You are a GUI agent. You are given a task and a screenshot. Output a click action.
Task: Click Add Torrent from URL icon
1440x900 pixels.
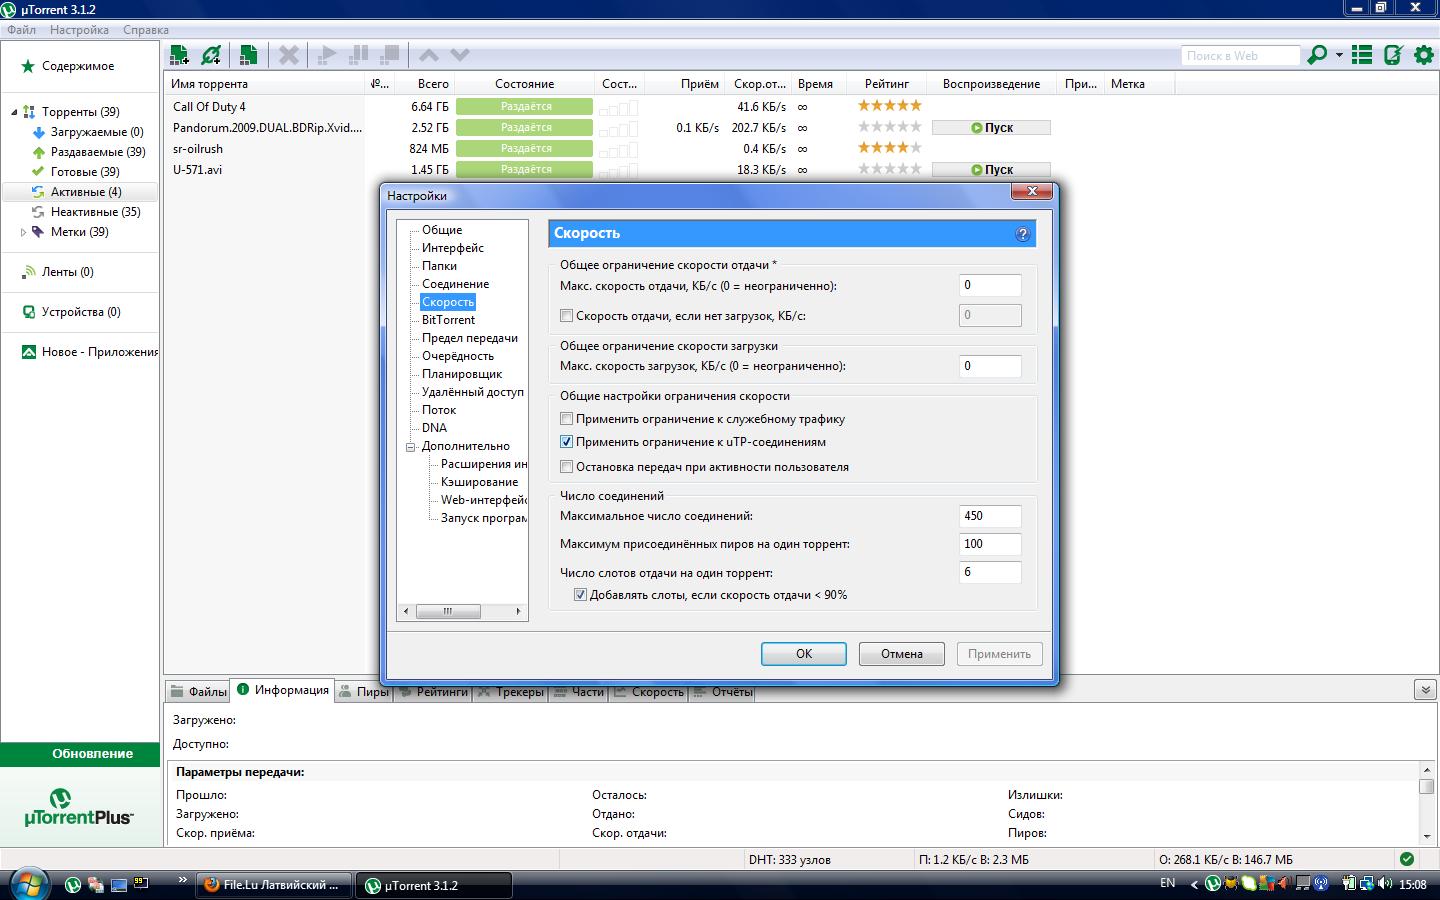point(211,55)
